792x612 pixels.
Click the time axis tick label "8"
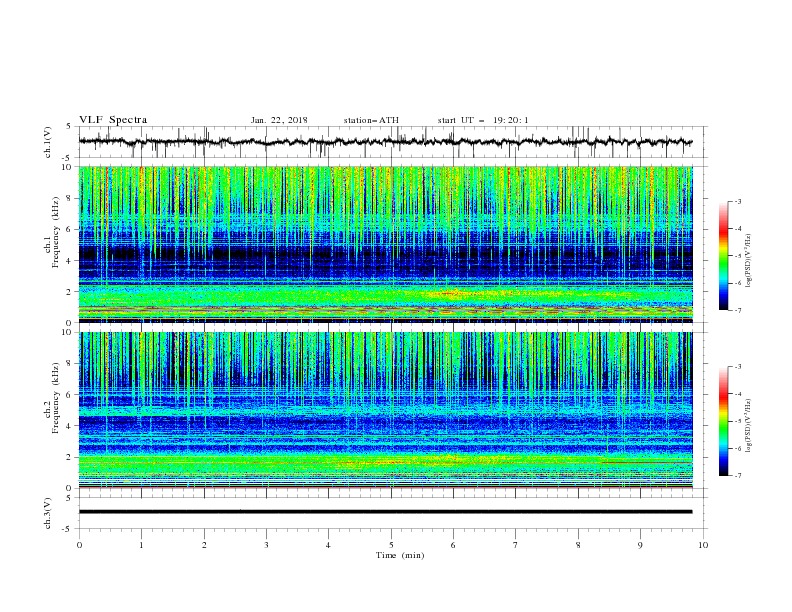pos(578,545)
